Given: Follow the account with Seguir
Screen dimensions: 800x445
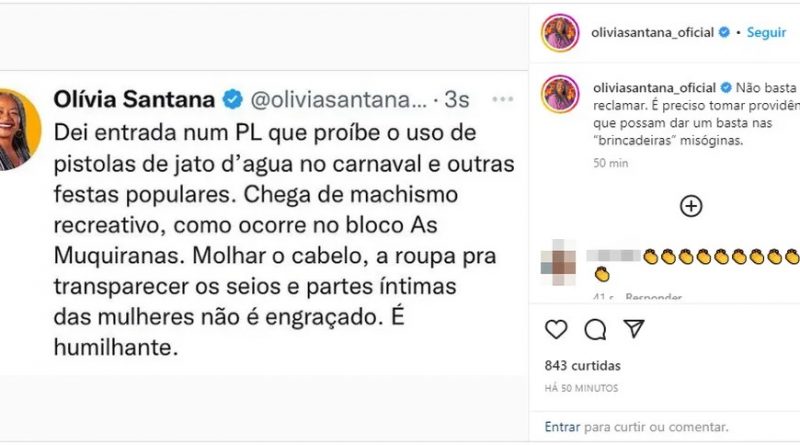Looking at the screenshot, I should click(765, 32).
